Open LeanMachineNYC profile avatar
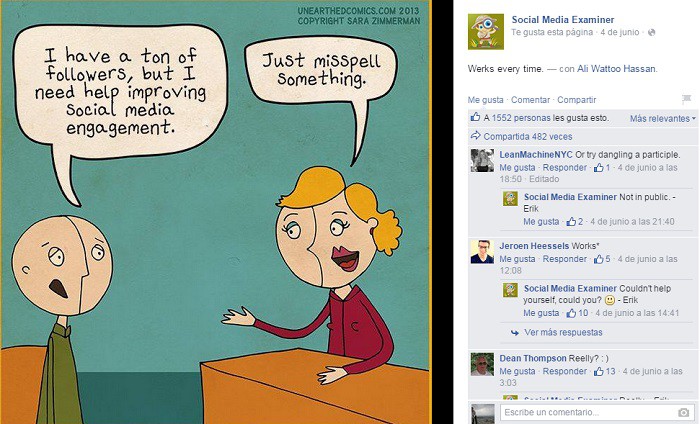The height and width of the screenshot is (424, 700). point(482,160)
